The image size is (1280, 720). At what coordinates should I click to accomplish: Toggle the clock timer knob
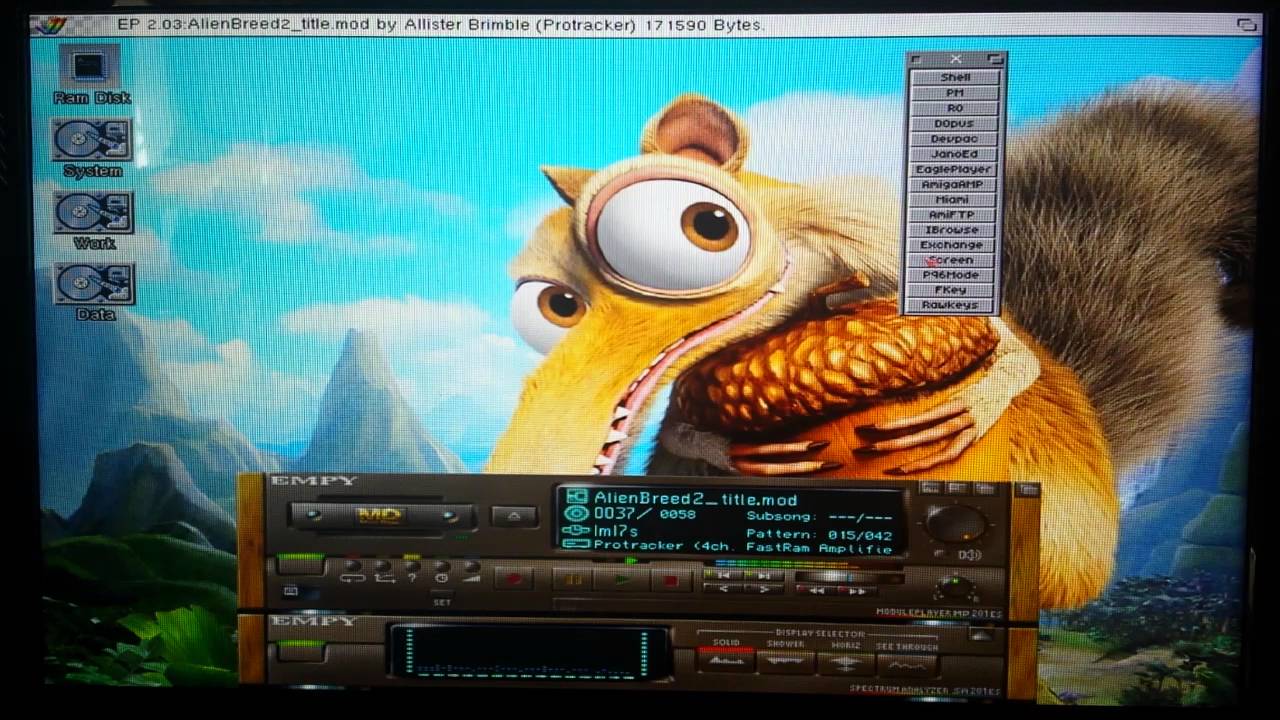442,567
